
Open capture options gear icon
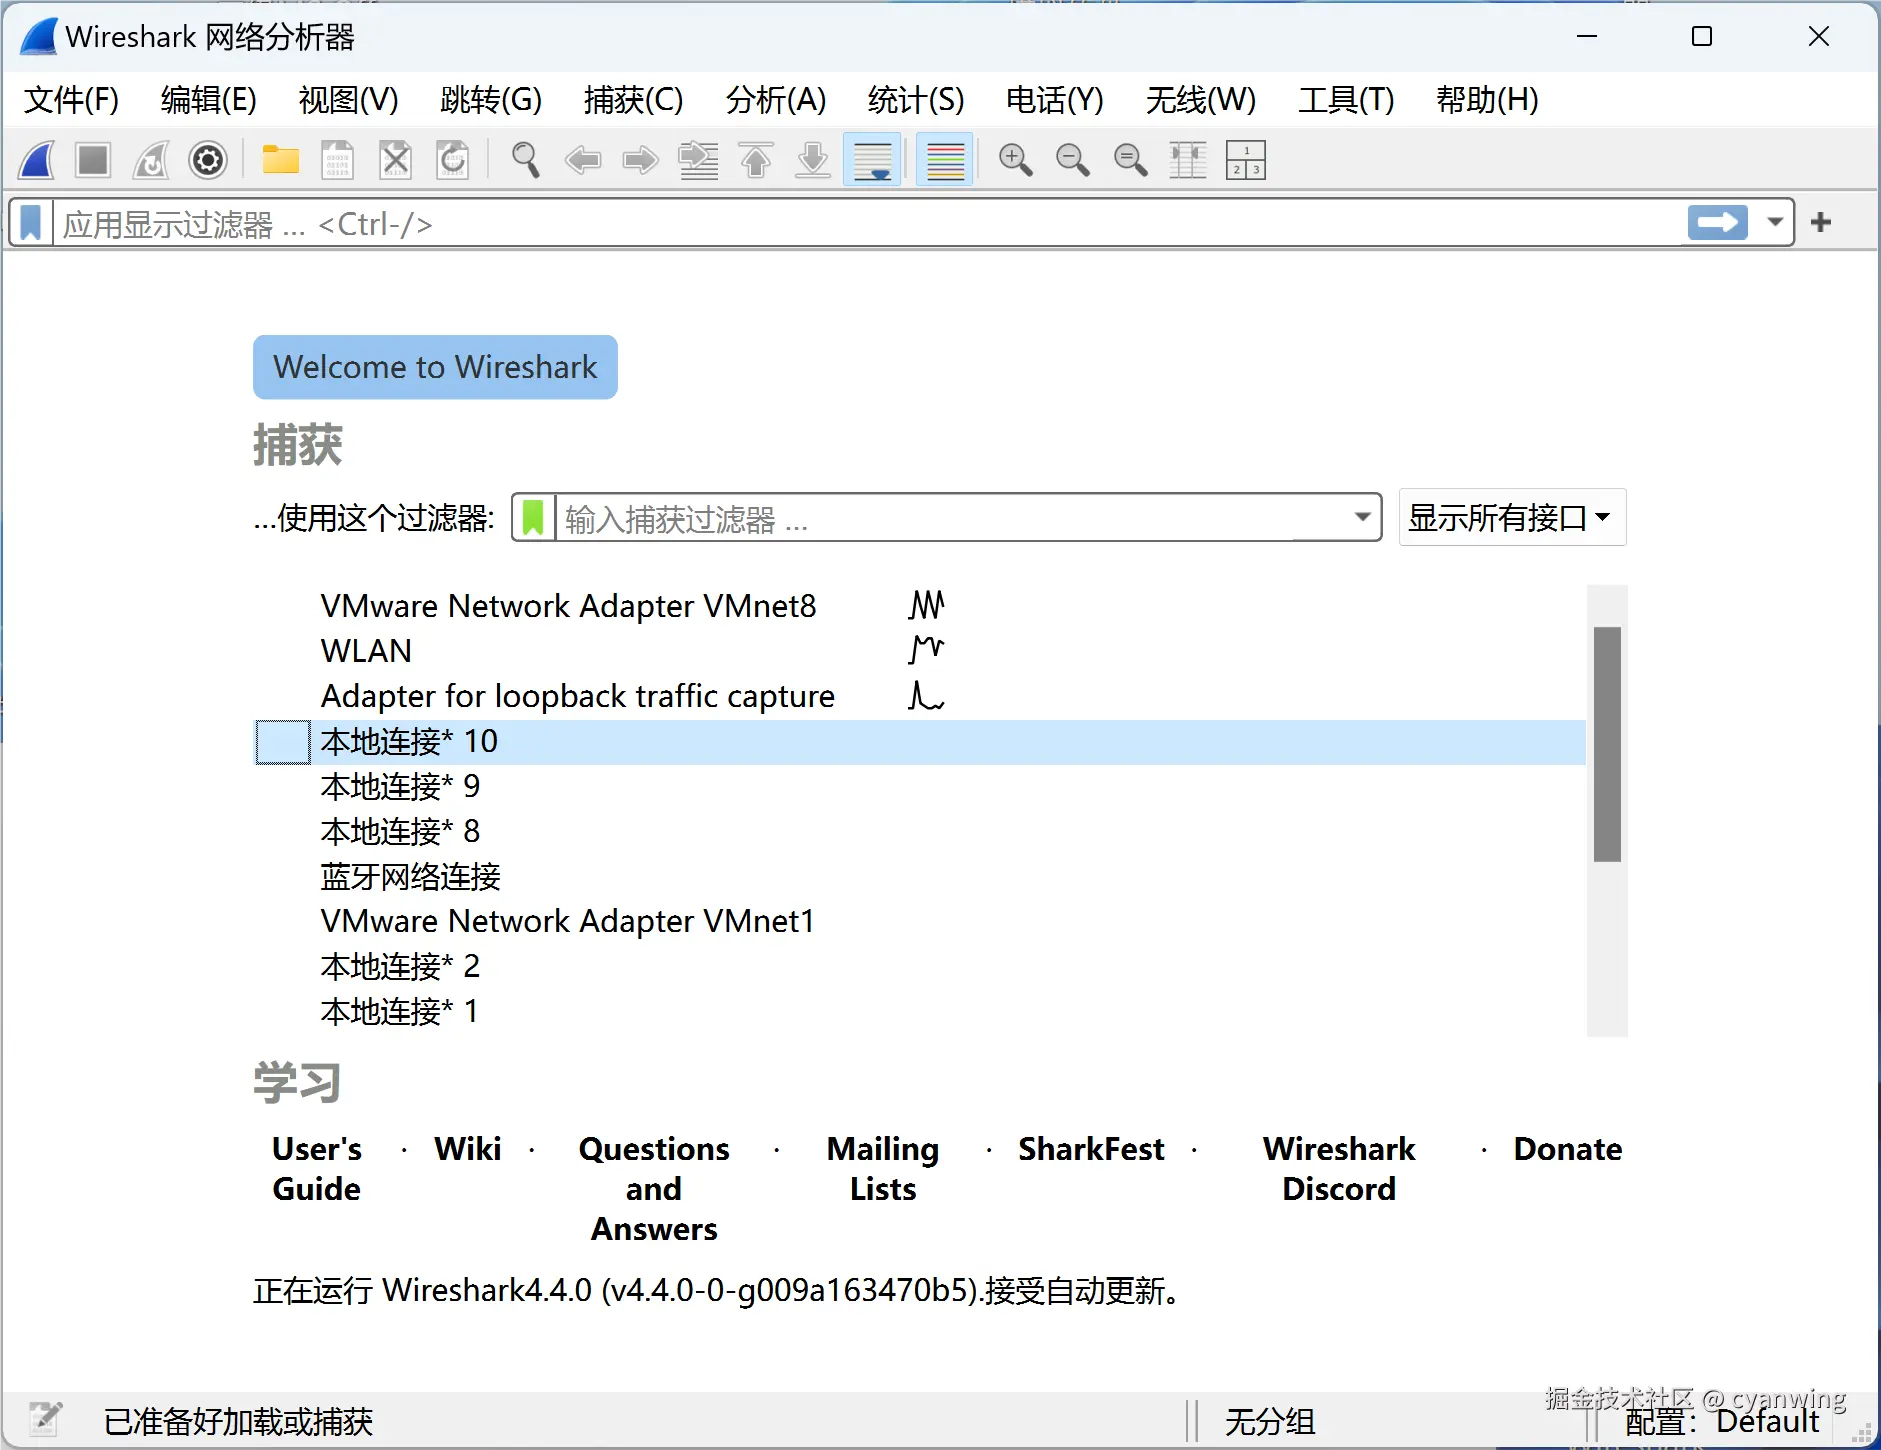(x=208, y=160)
